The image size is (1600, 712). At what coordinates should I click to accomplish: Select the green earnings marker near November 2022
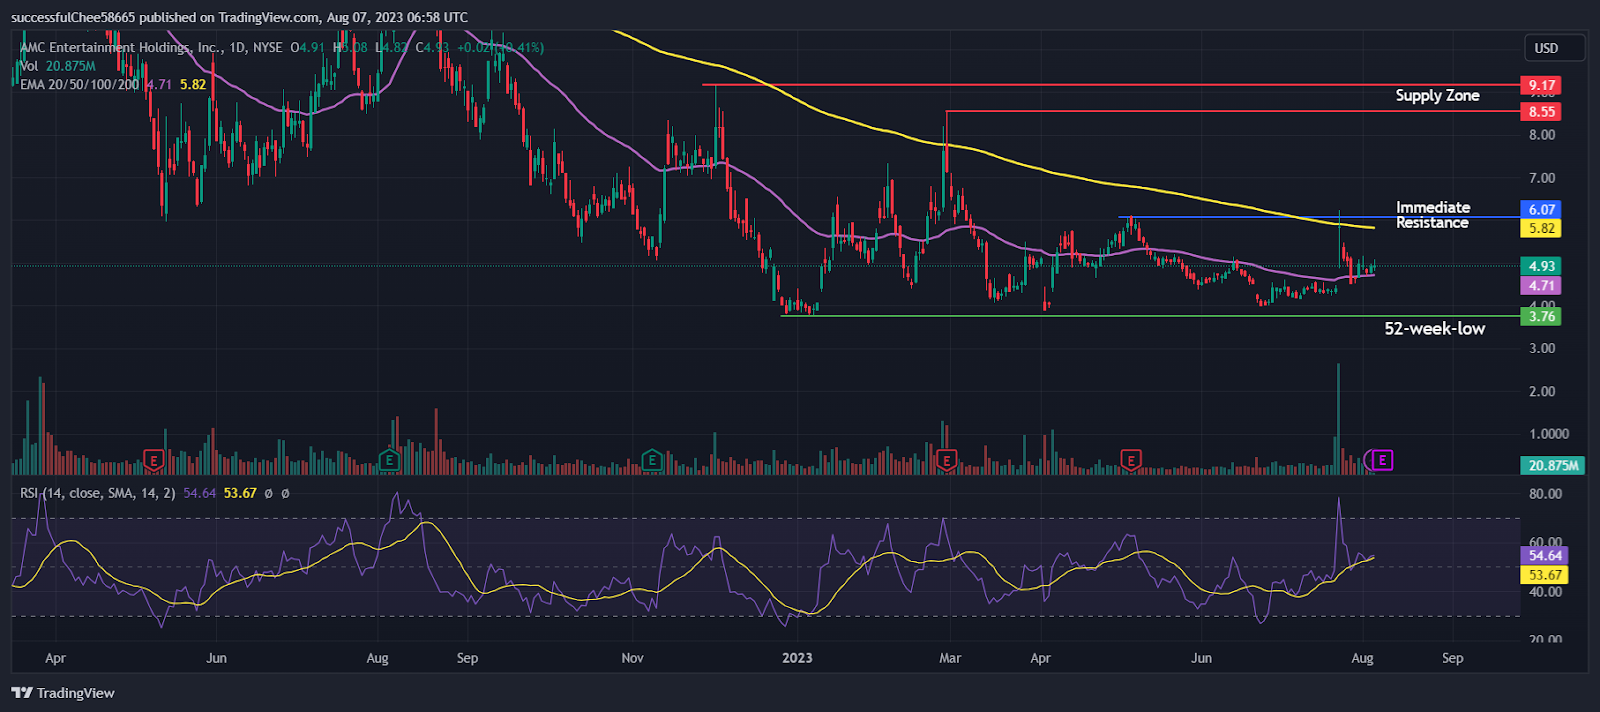pyautogui.click(x=652, y=461)
